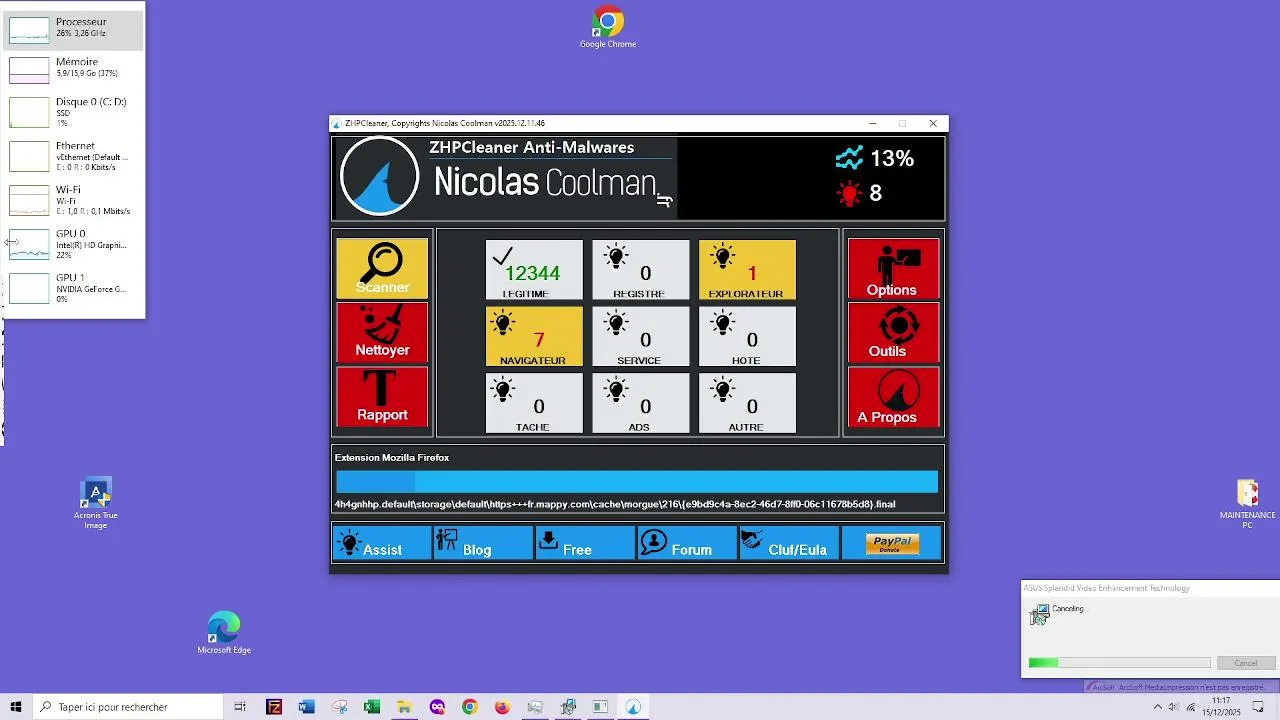This screenshot has height=720, width=1280.
Task: Click the Nettoyer broom button
Action: (x=382, y=332)
